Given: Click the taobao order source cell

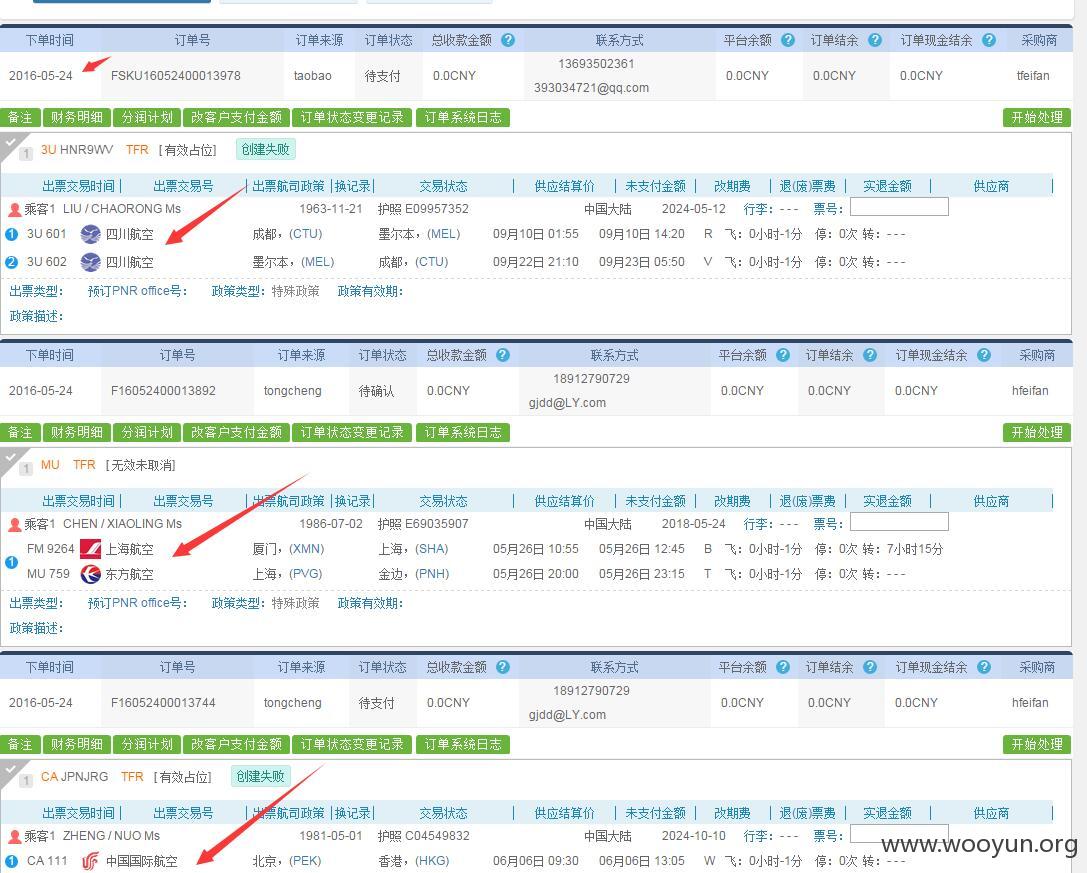Looking at the screenshot, I should coord(313,76).
